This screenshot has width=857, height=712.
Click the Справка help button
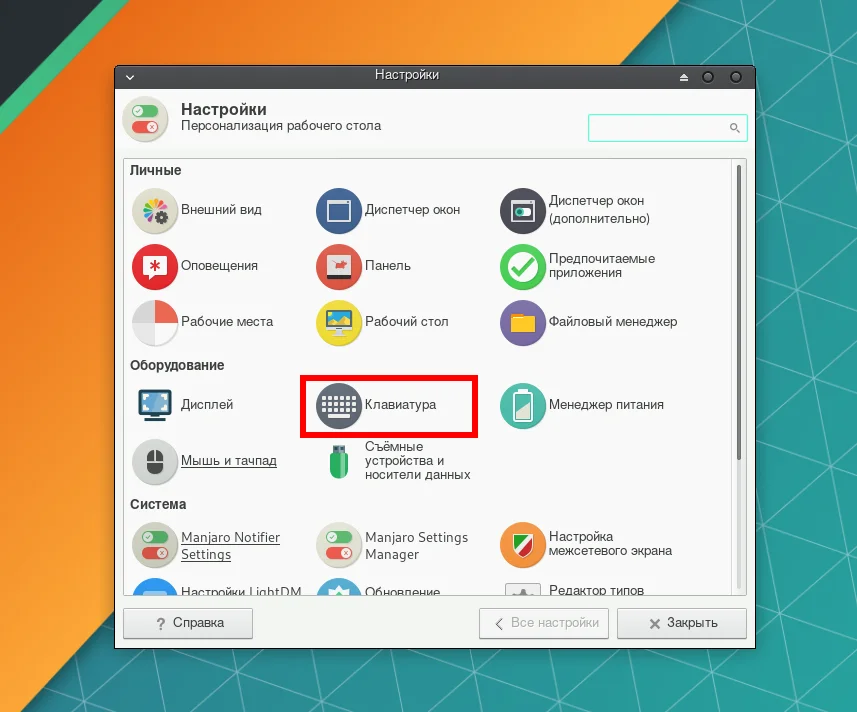(188, 623)
